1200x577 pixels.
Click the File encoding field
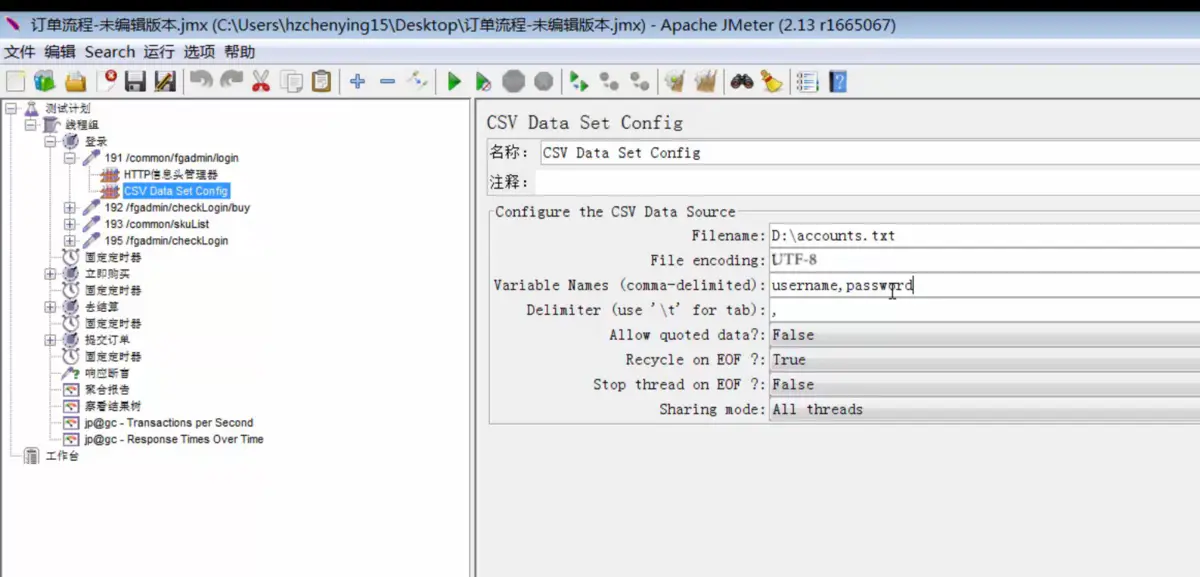(x=984, y=261)
